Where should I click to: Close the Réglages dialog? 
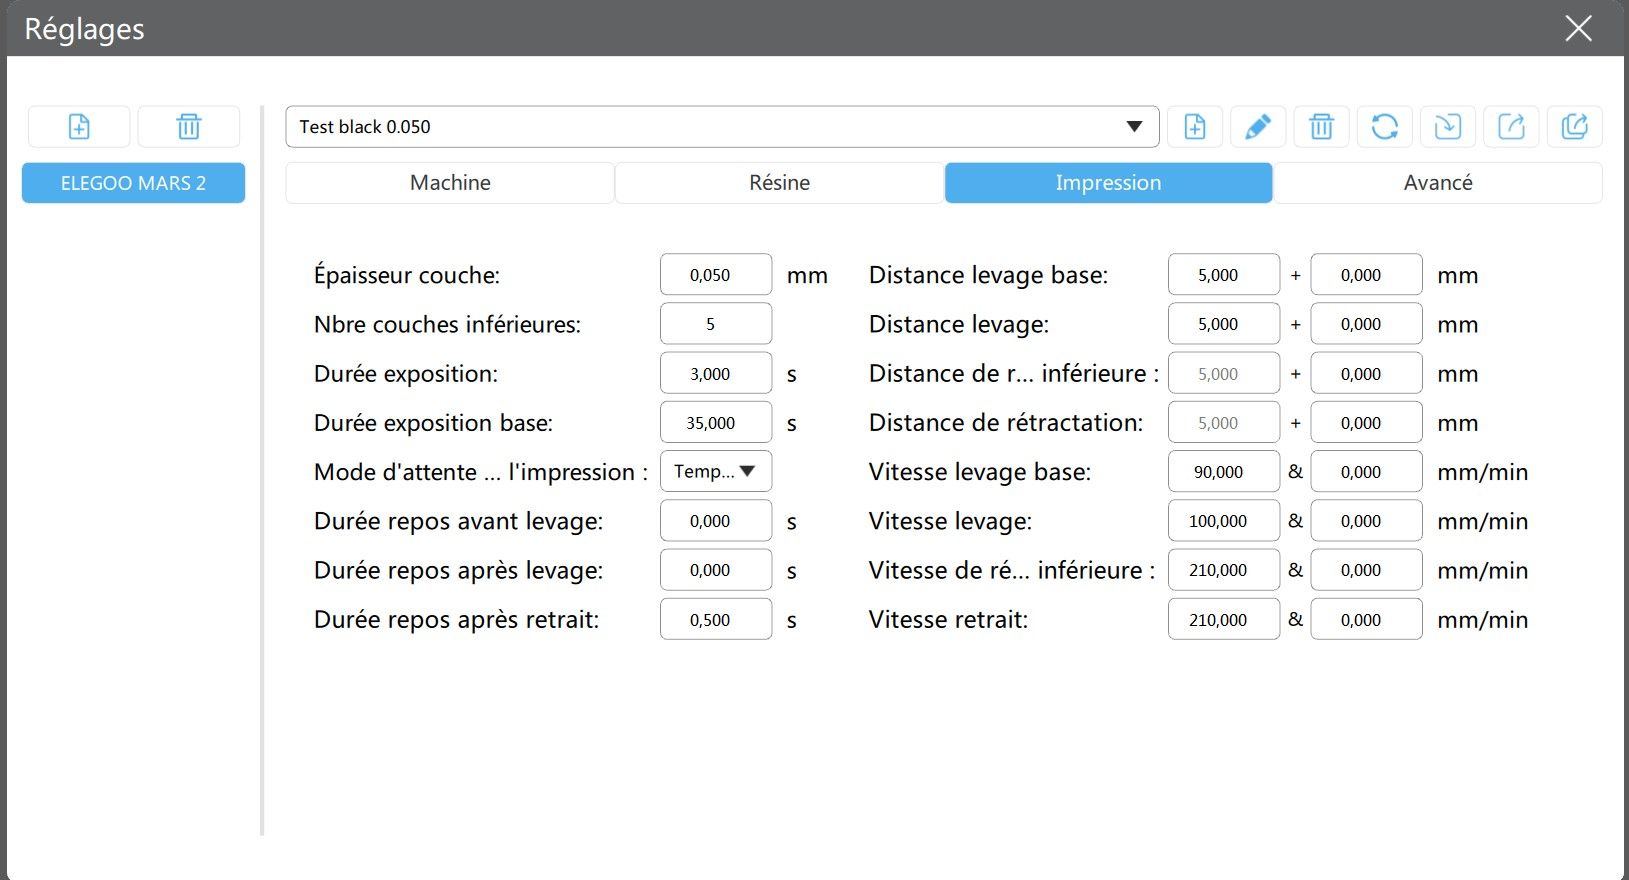(1579, 28)
